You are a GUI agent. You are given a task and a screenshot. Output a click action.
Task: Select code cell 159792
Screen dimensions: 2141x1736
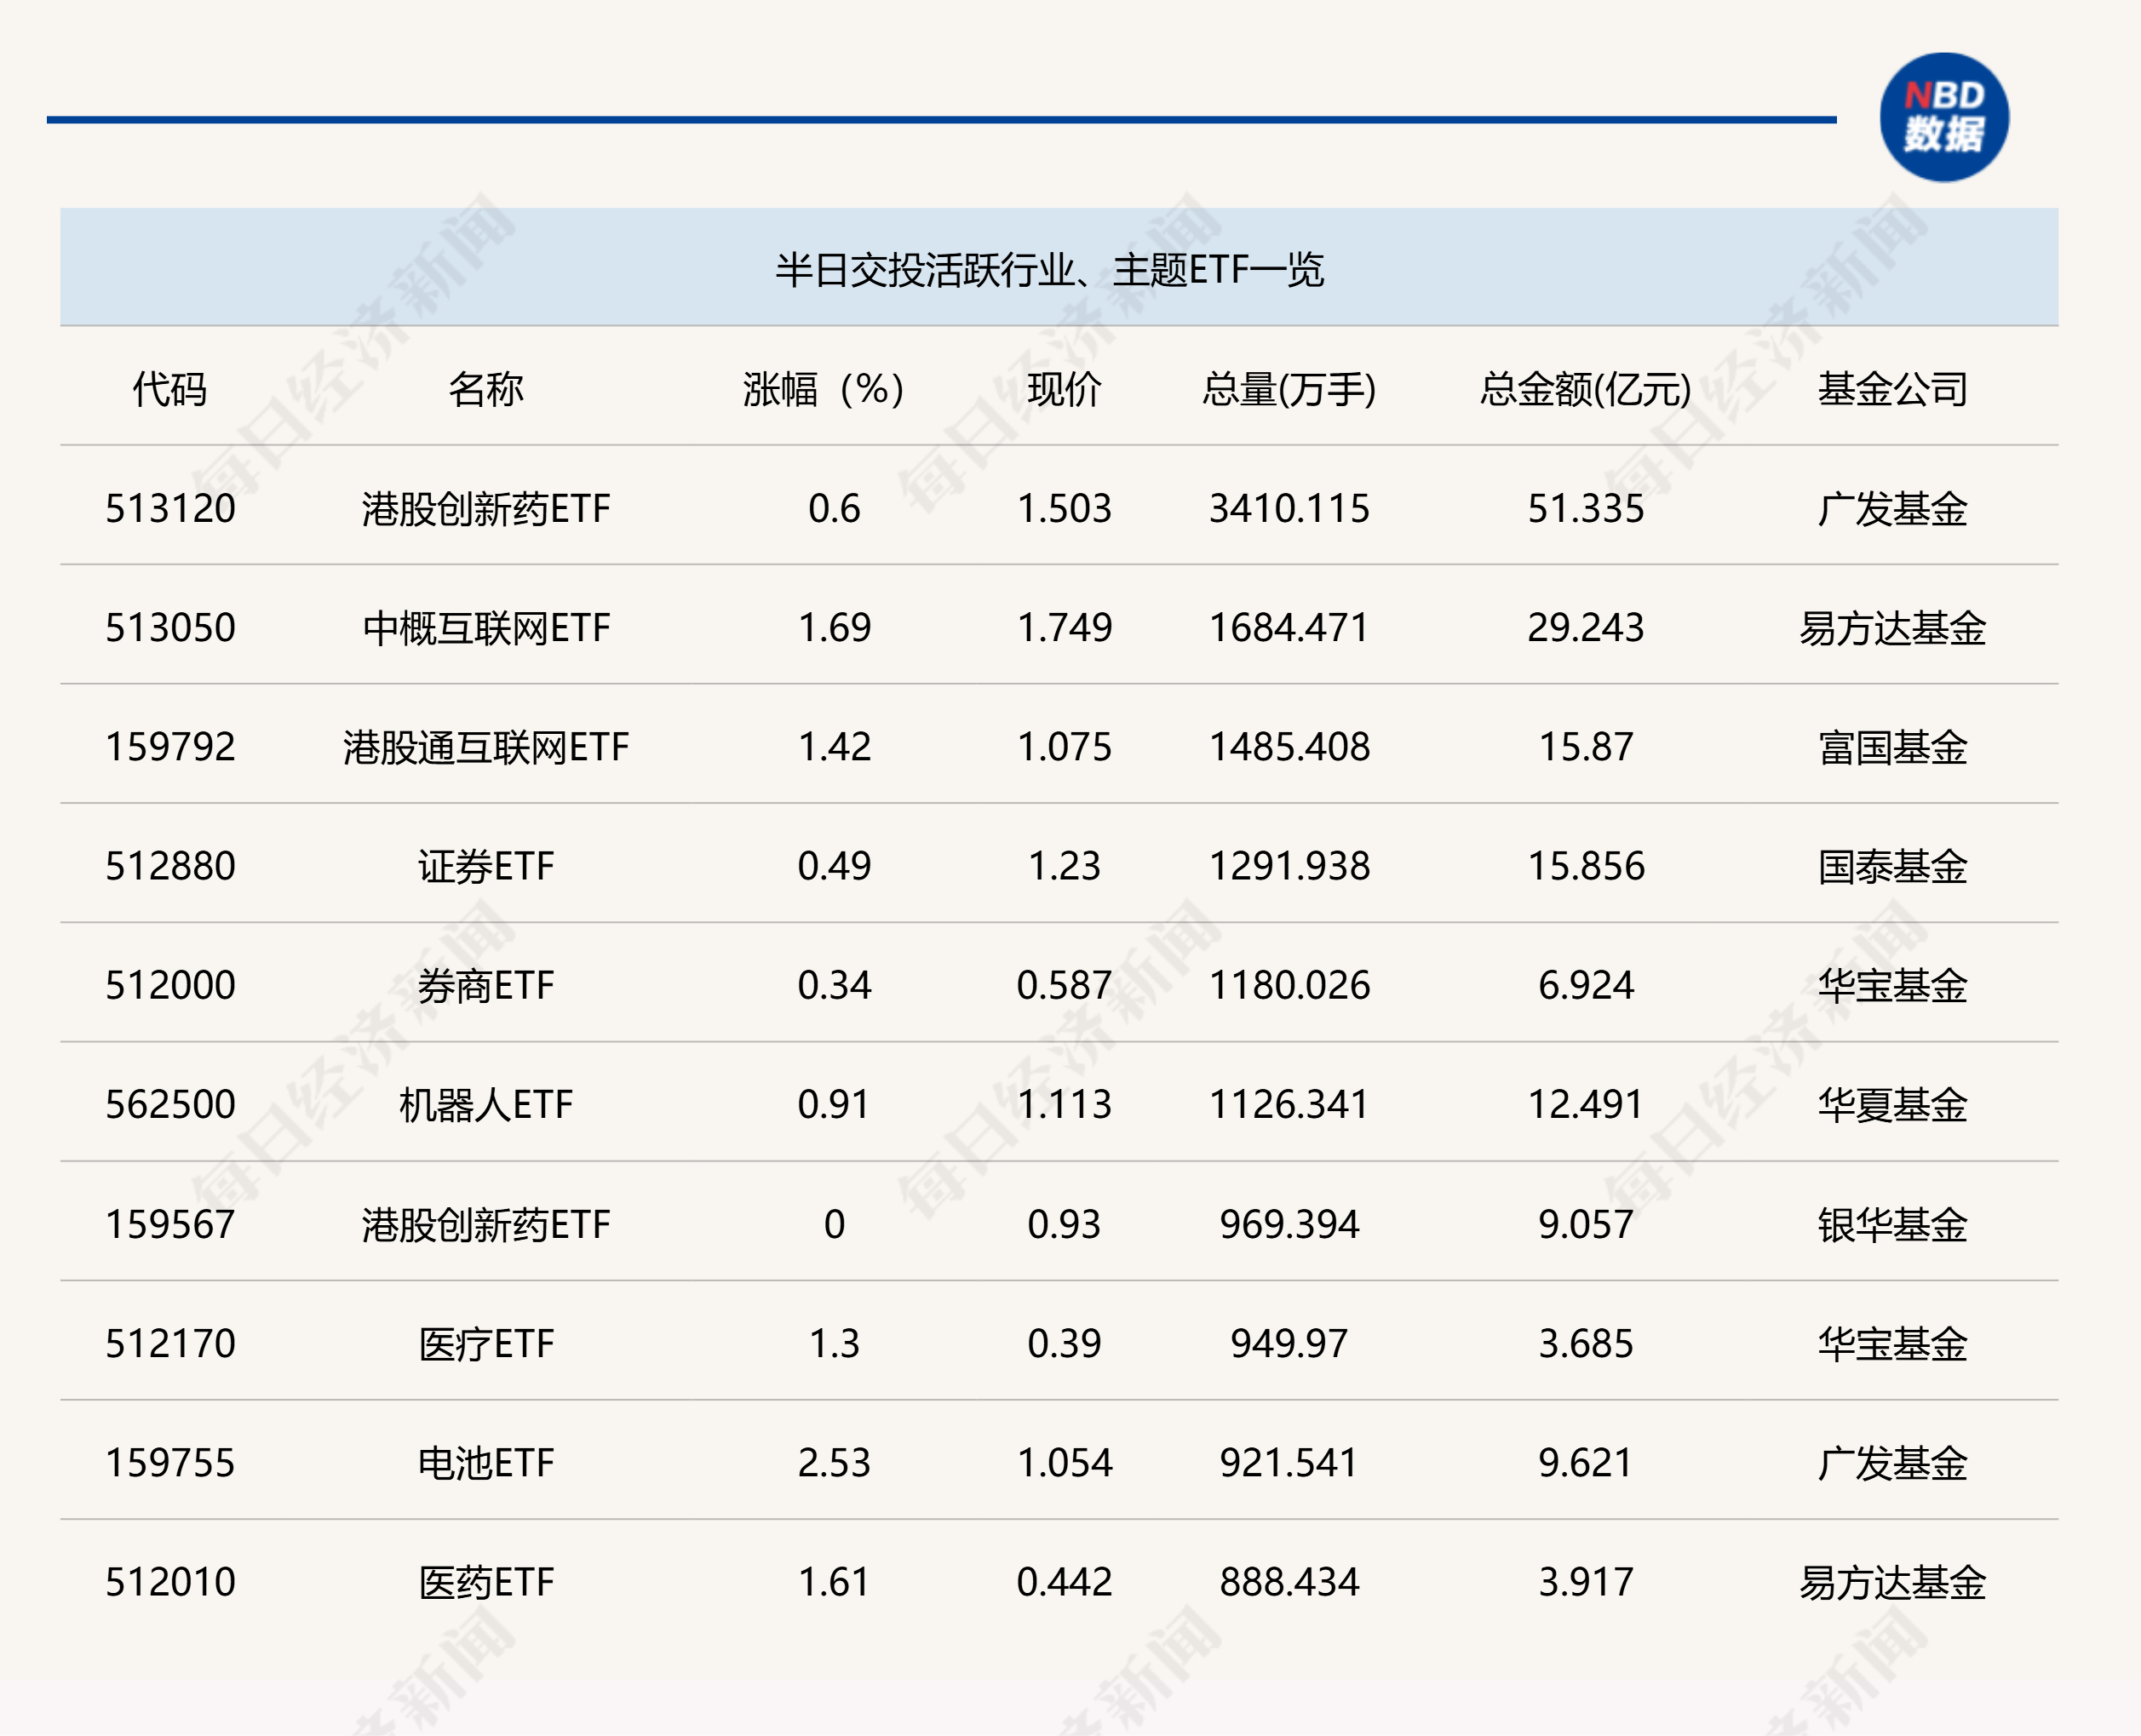pos(171,746)
